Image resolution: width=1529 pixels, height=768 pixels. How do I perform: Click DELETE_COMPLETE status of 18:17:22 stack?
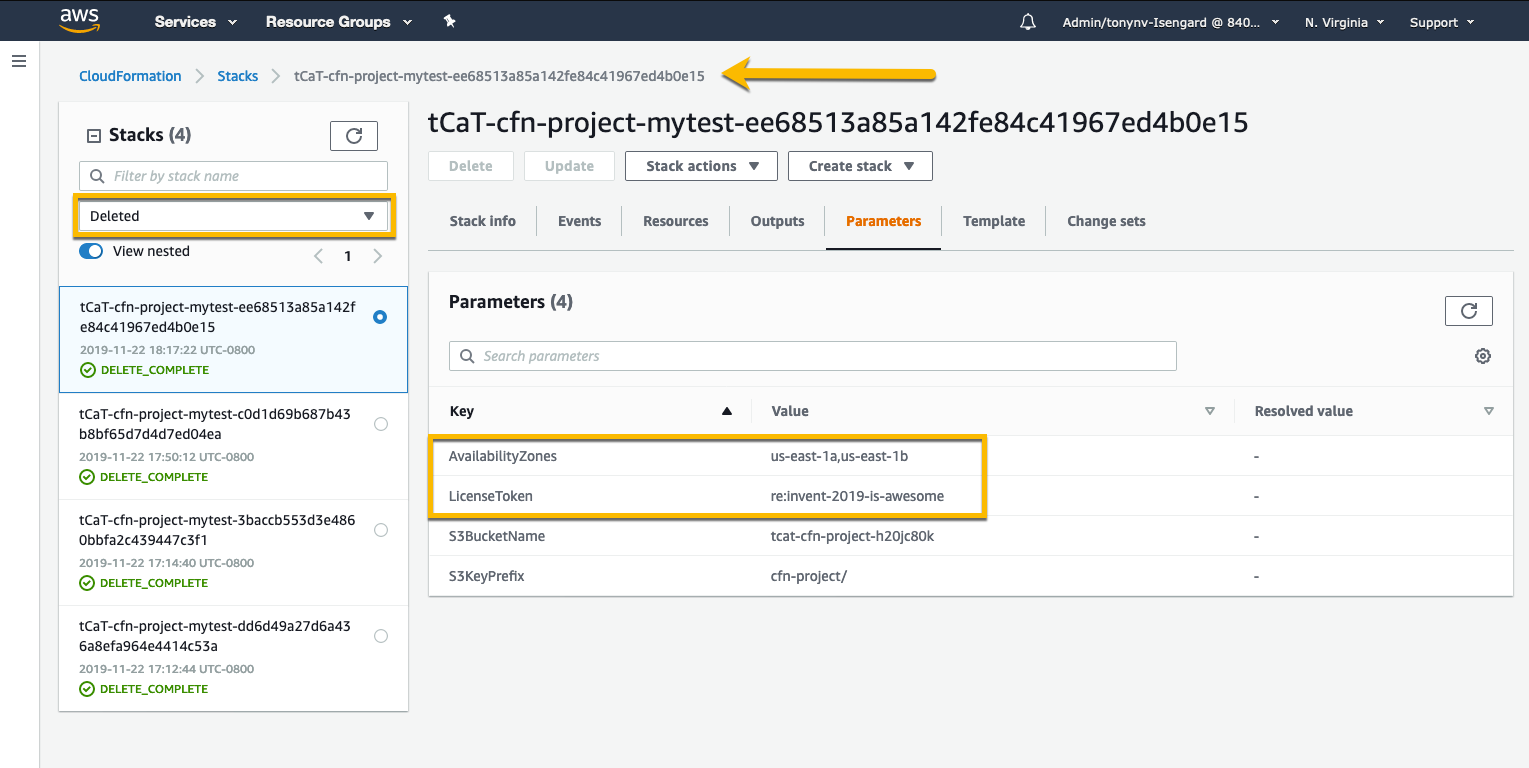tap(145, 370)
